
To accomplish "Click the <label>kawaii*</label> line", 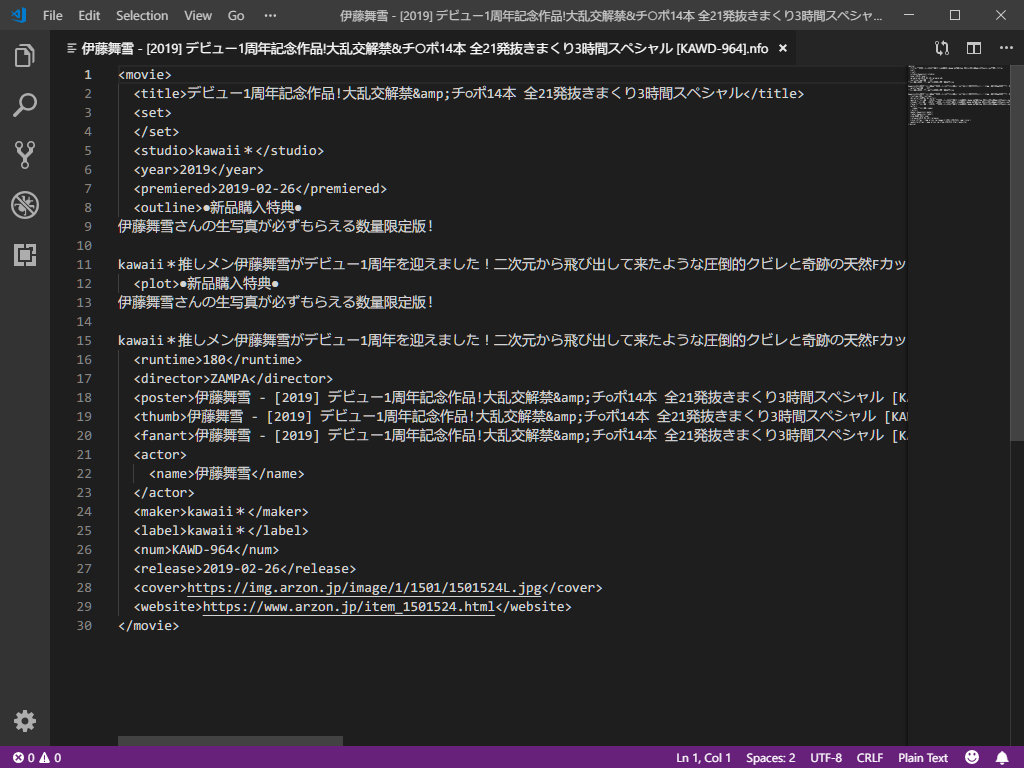I will pyautogui.click(x=221, y=531).
